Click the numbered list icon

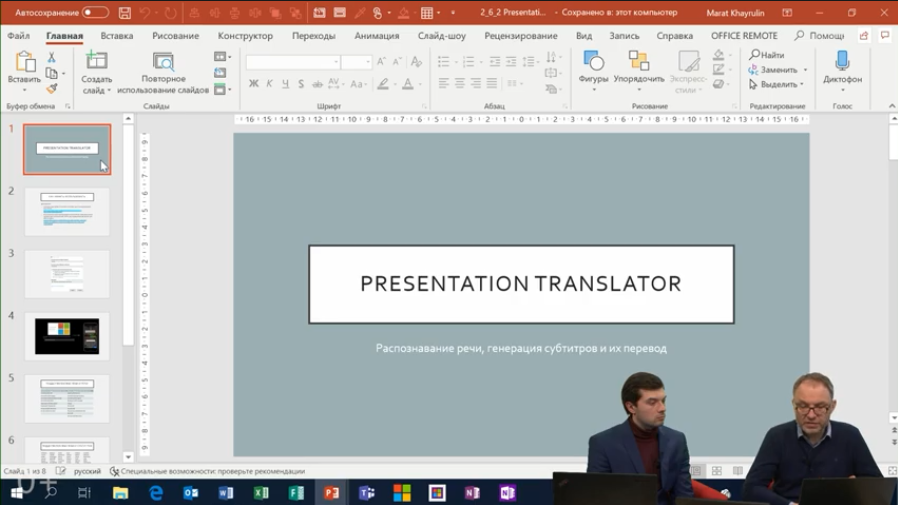[468, 61]
